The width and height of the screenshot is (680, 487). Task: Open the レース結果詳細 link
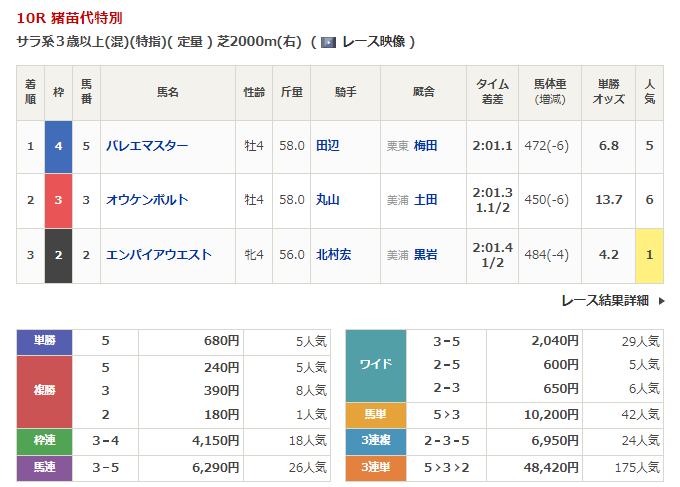[x=604, y=300]
